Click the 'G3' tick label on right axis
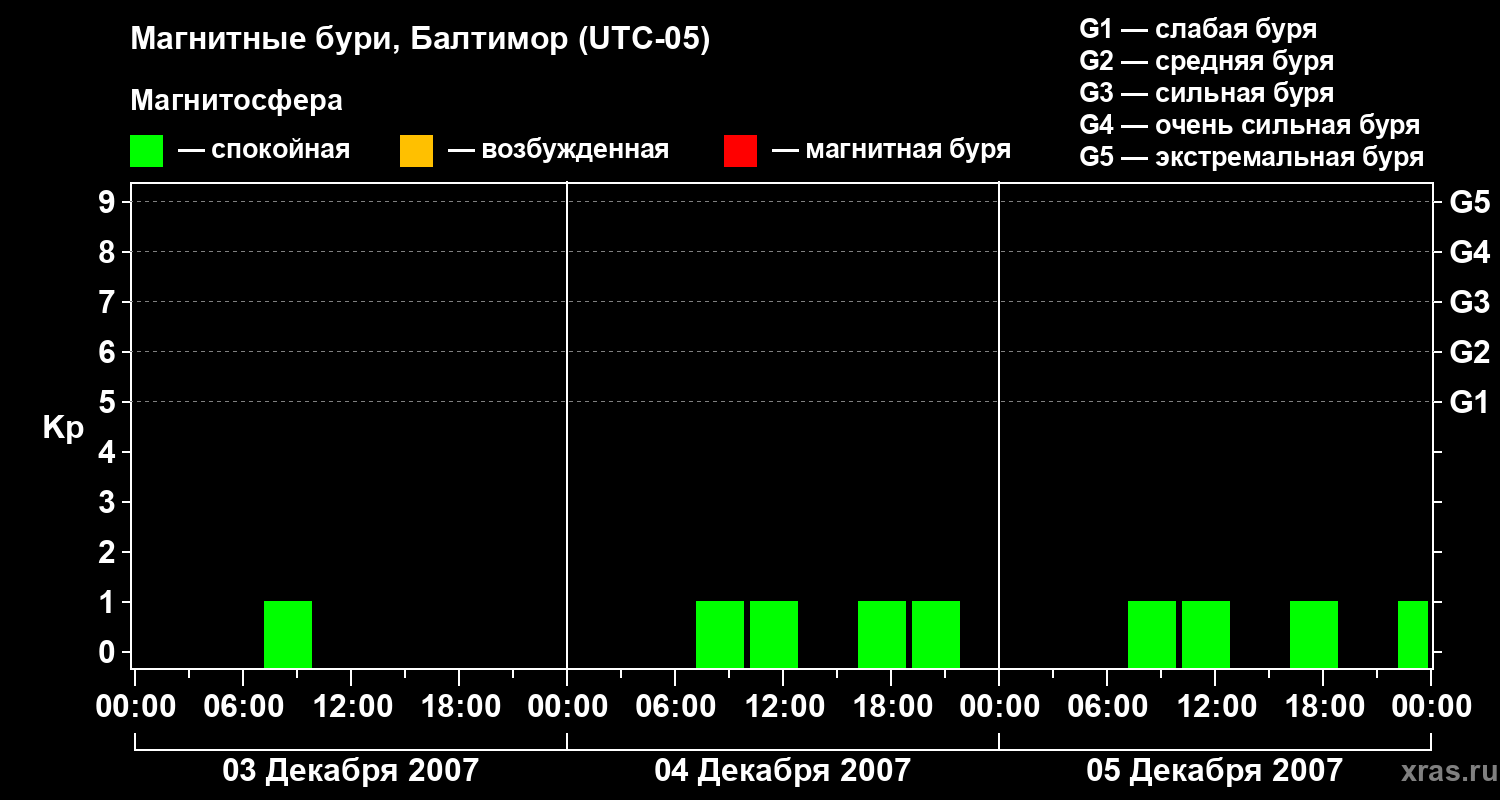The height and width of the screenshot is (800, 1500). [x=1470, y=303]
